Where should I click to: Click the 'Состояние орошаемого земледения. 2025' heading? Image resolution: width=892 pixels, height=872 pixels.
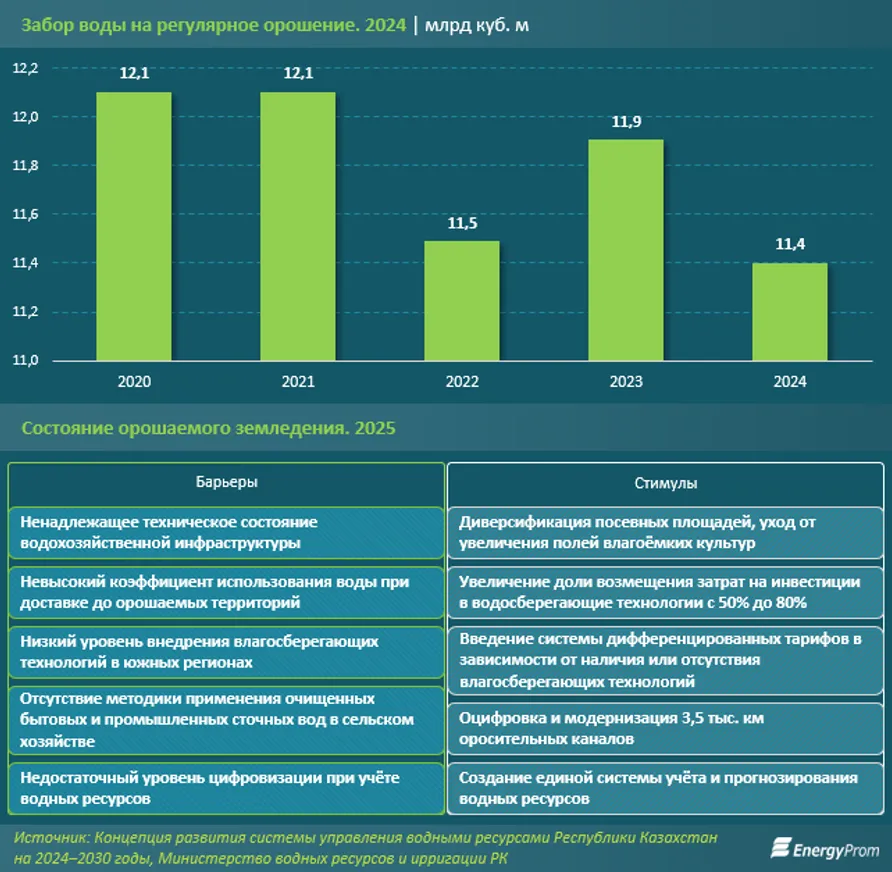pos(208,429)
